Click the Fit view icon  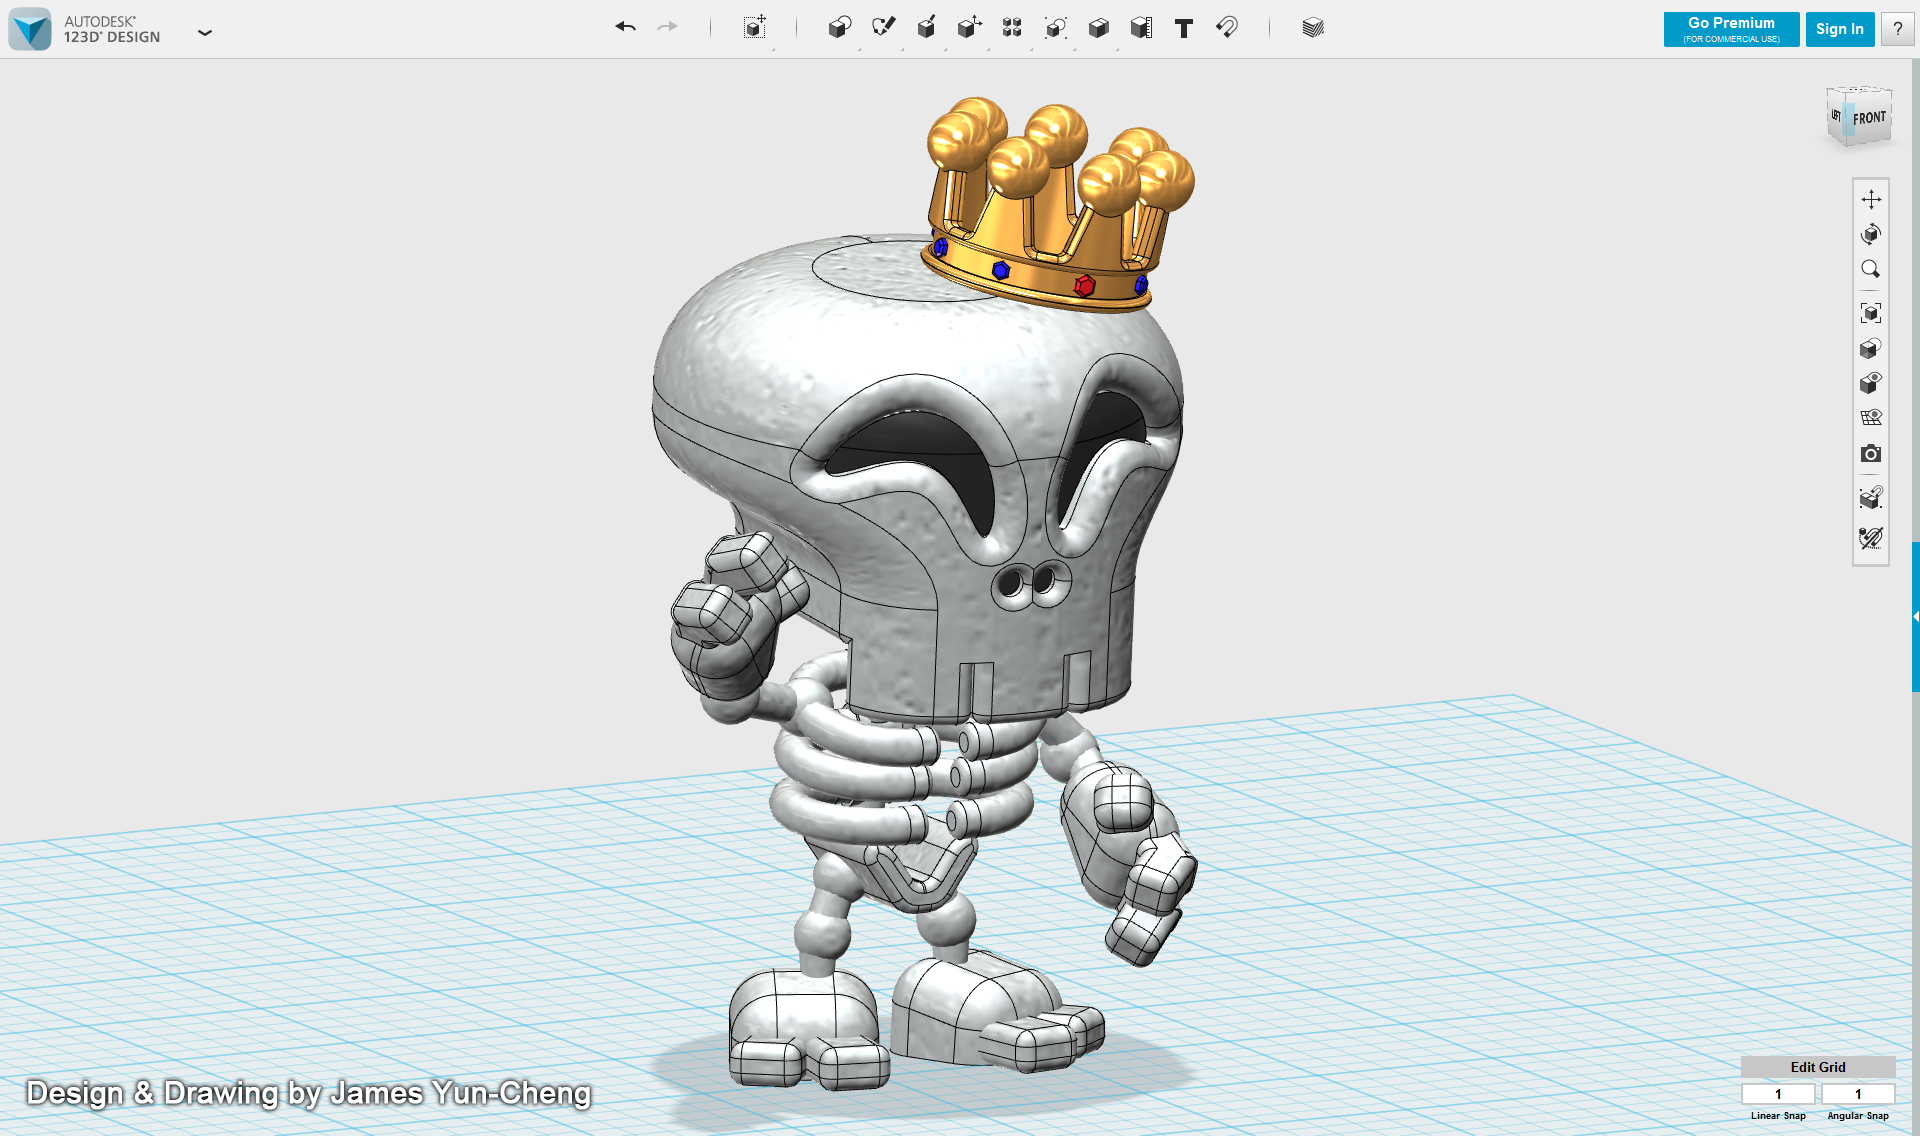point(1870,313)
